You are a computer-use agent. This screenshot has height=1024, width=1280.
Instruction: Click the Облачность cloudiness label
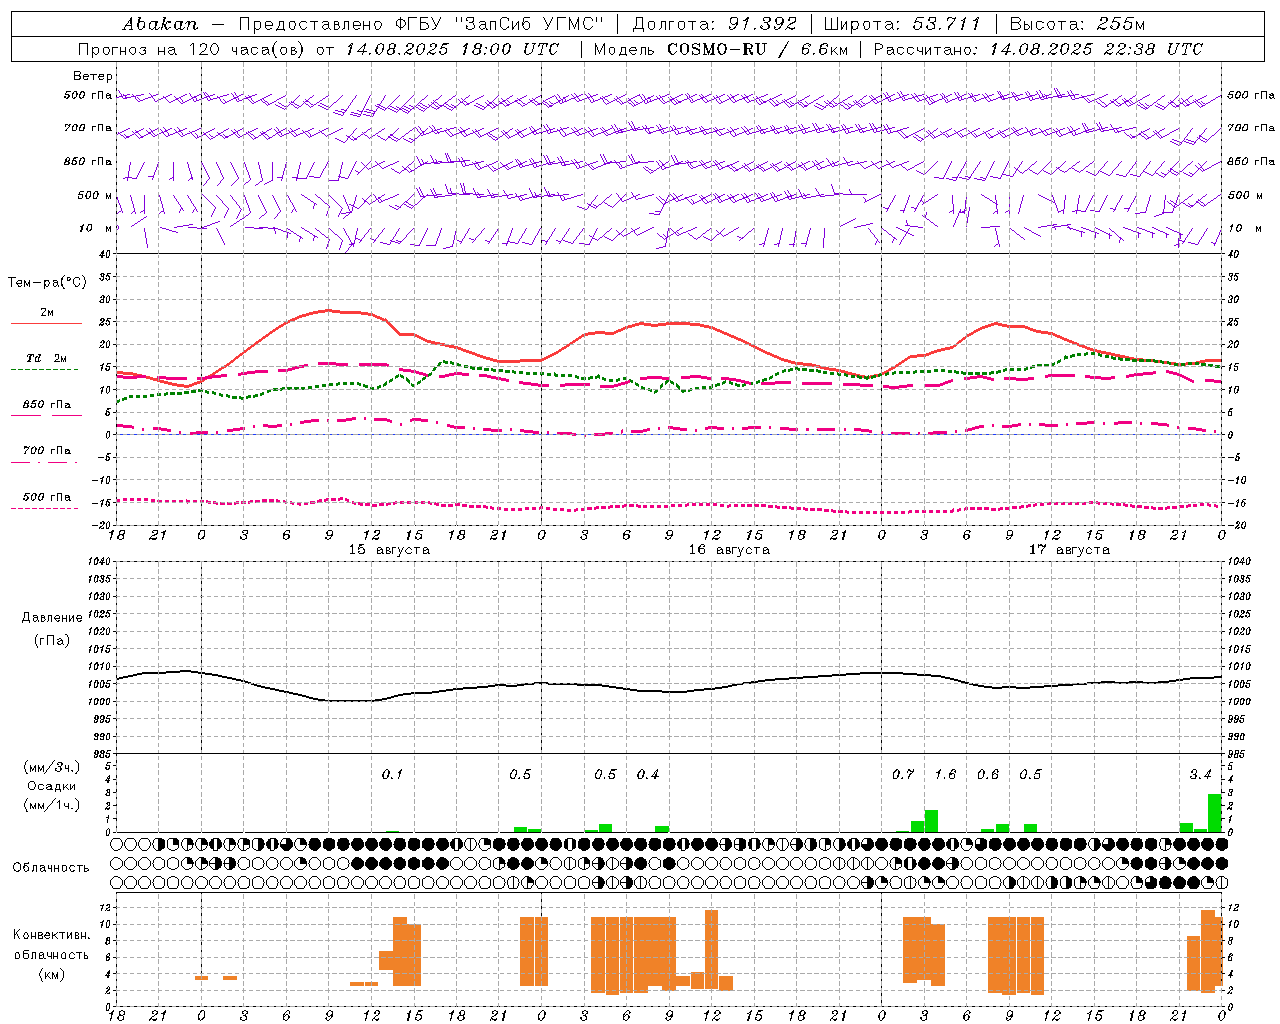(x=51, y=867)
